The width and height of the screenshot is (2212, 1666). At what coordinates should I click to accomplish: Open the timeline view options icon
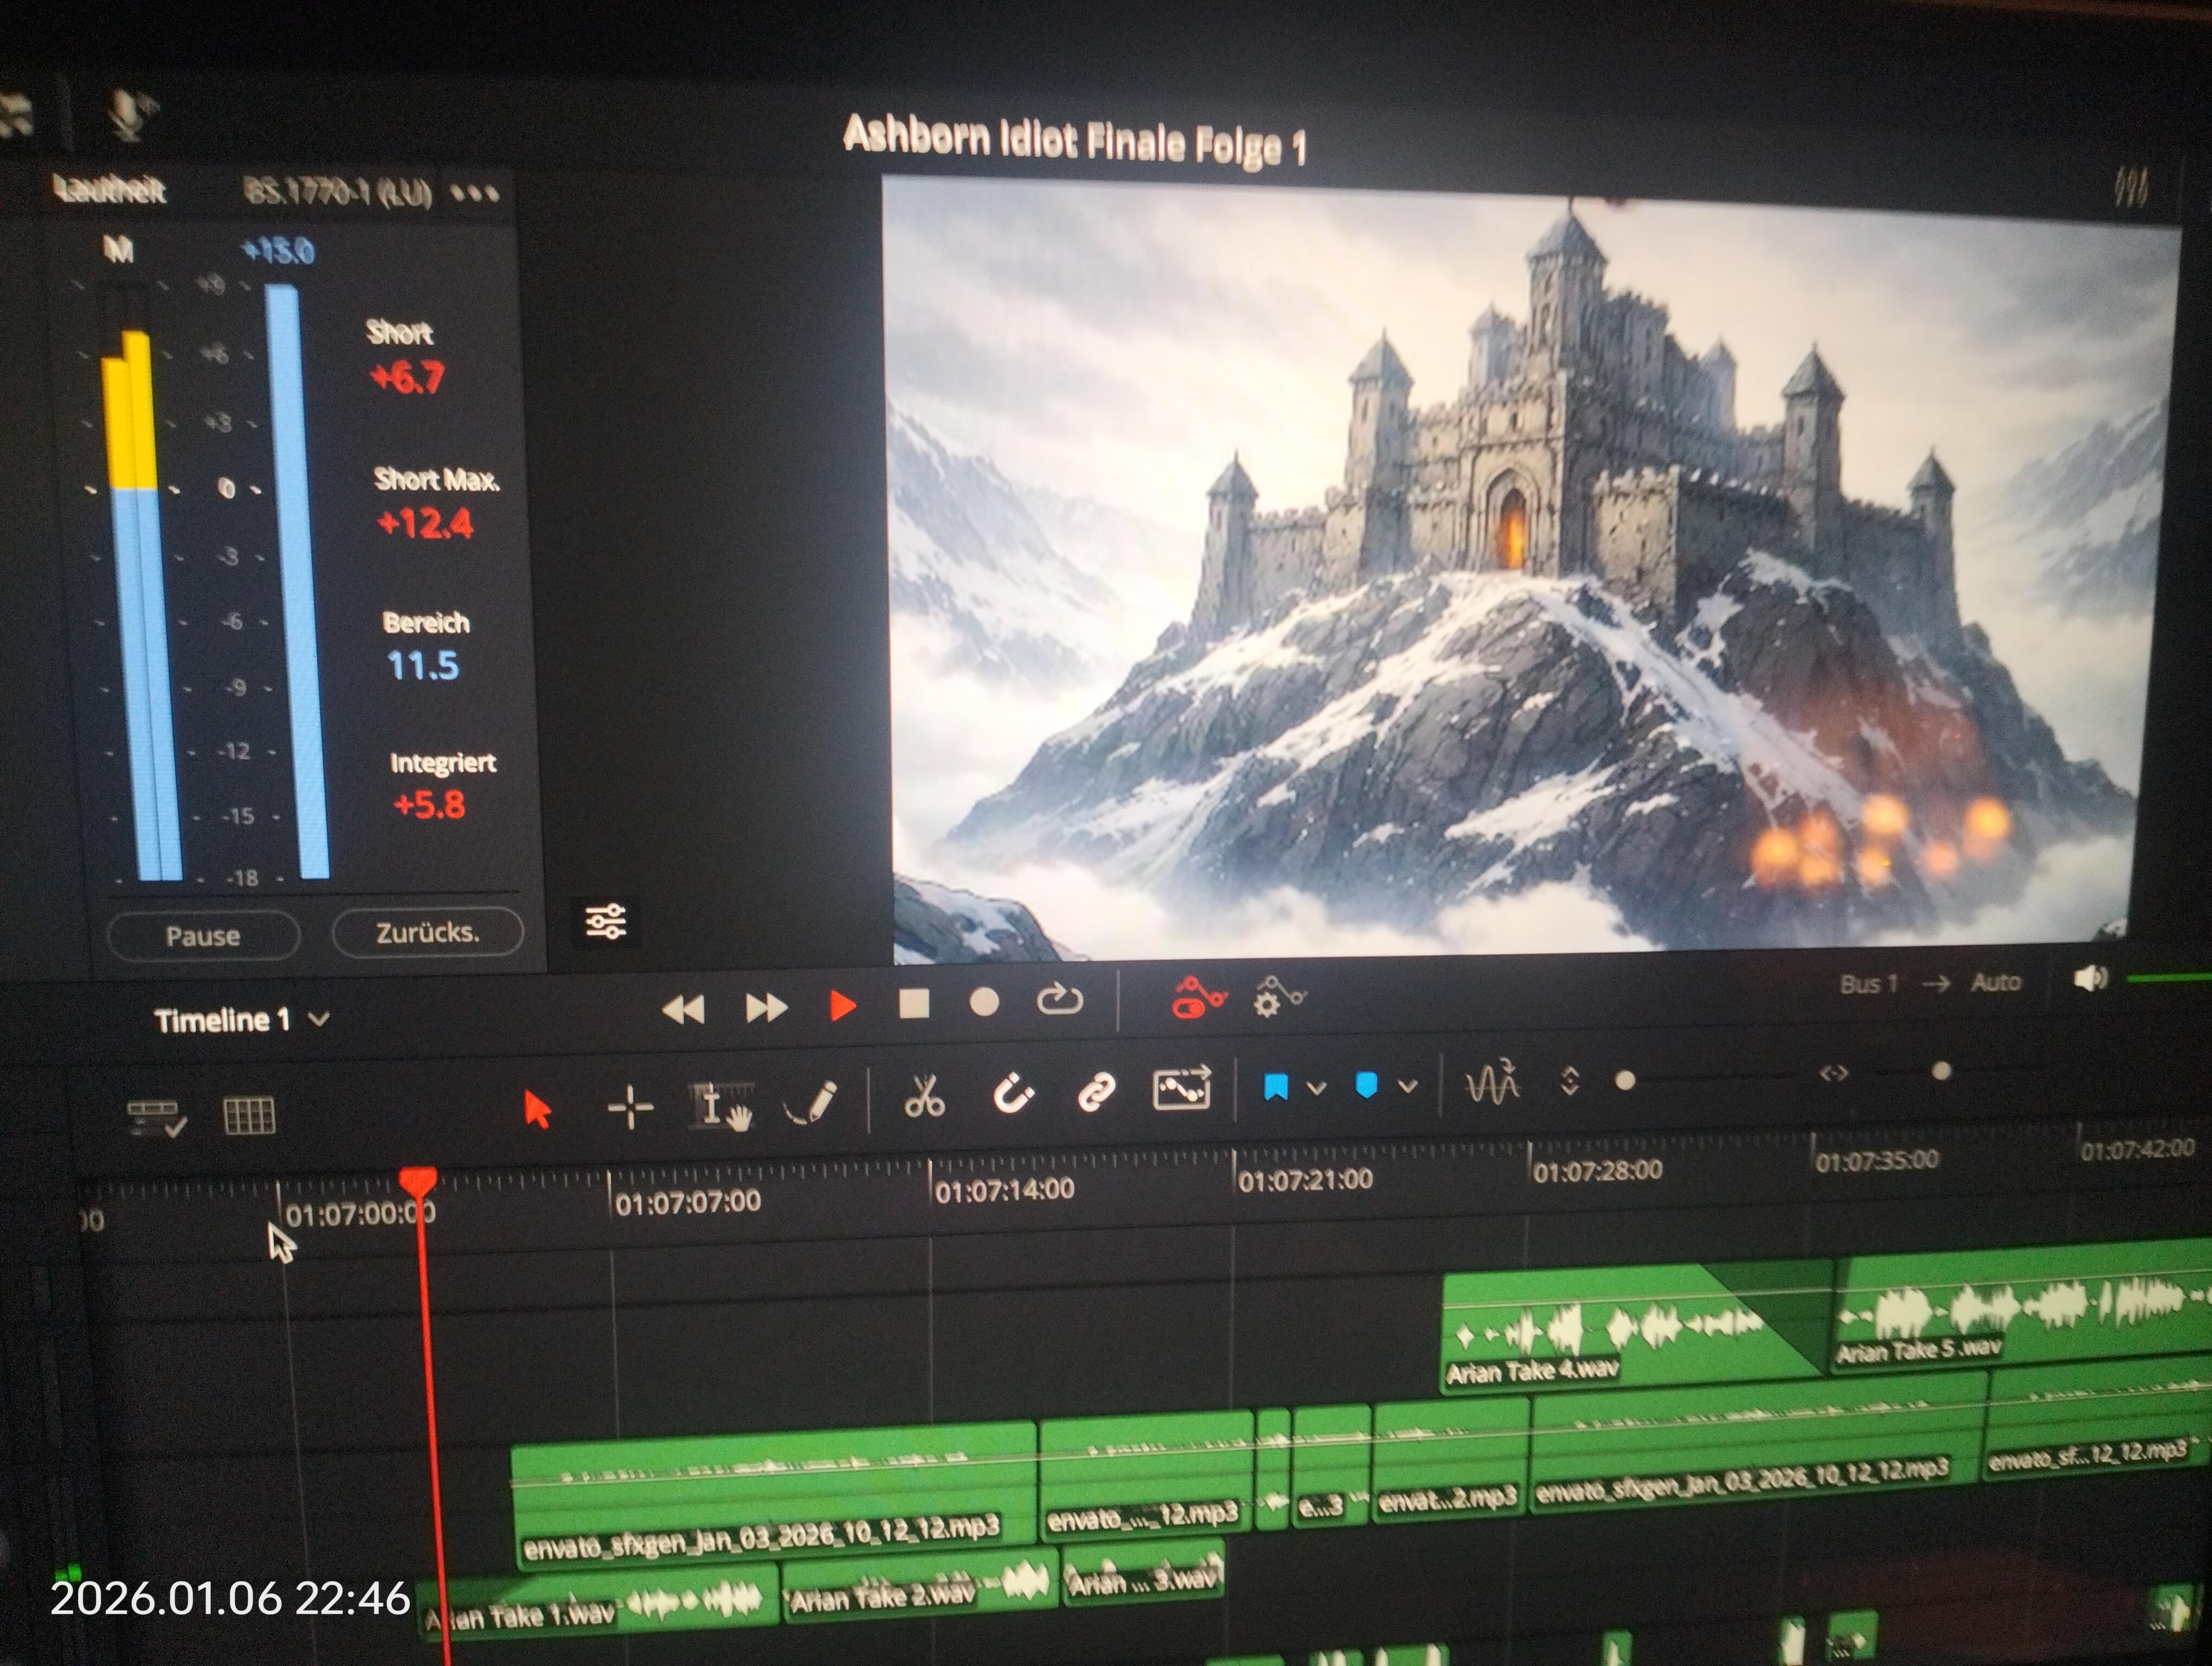pyautogui.click(x=157, y=1119)
